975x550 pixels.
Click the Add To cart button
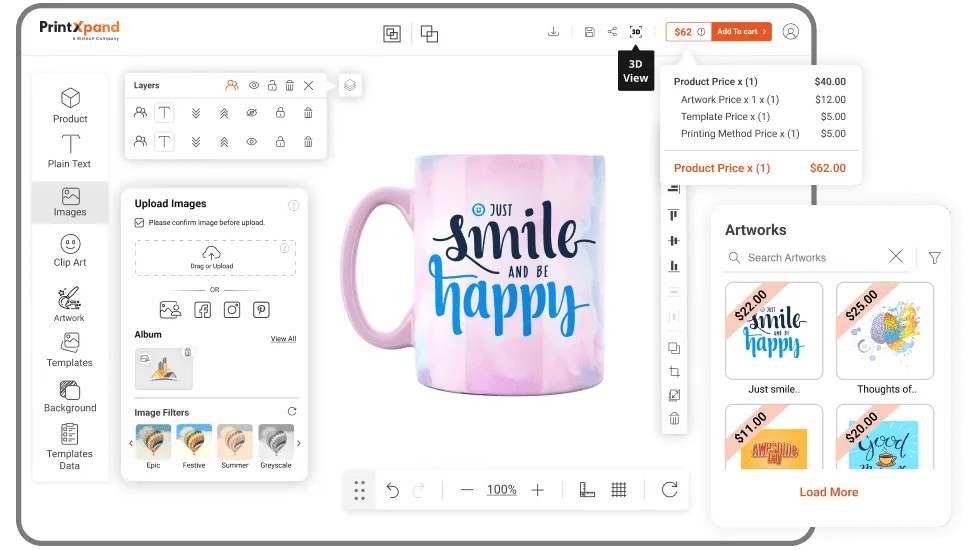tap(741, 32)
